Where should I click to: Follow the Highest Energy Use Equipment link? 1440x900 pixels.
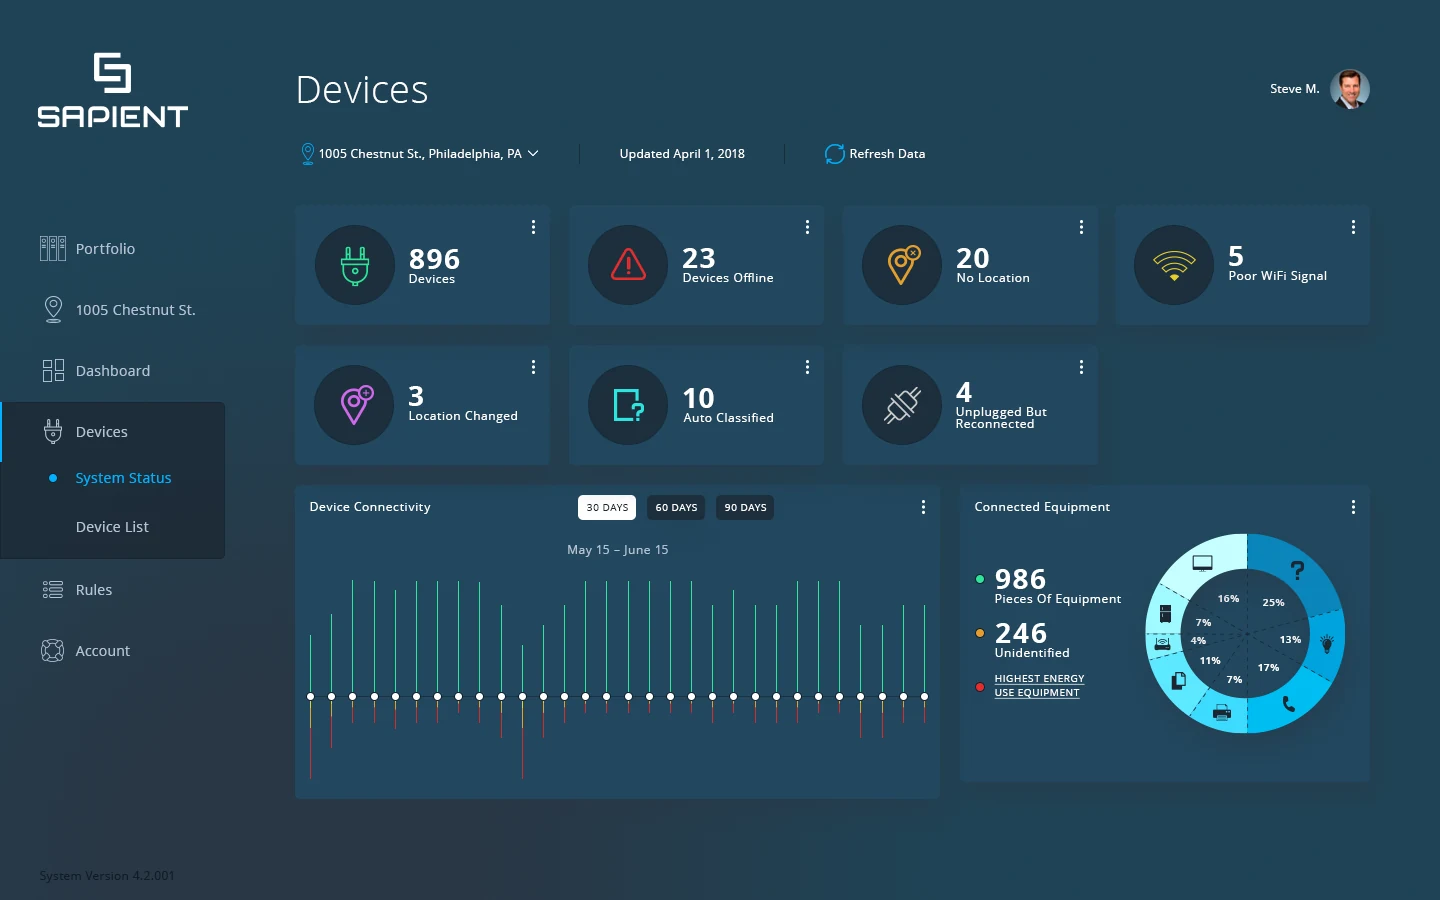1039,685
